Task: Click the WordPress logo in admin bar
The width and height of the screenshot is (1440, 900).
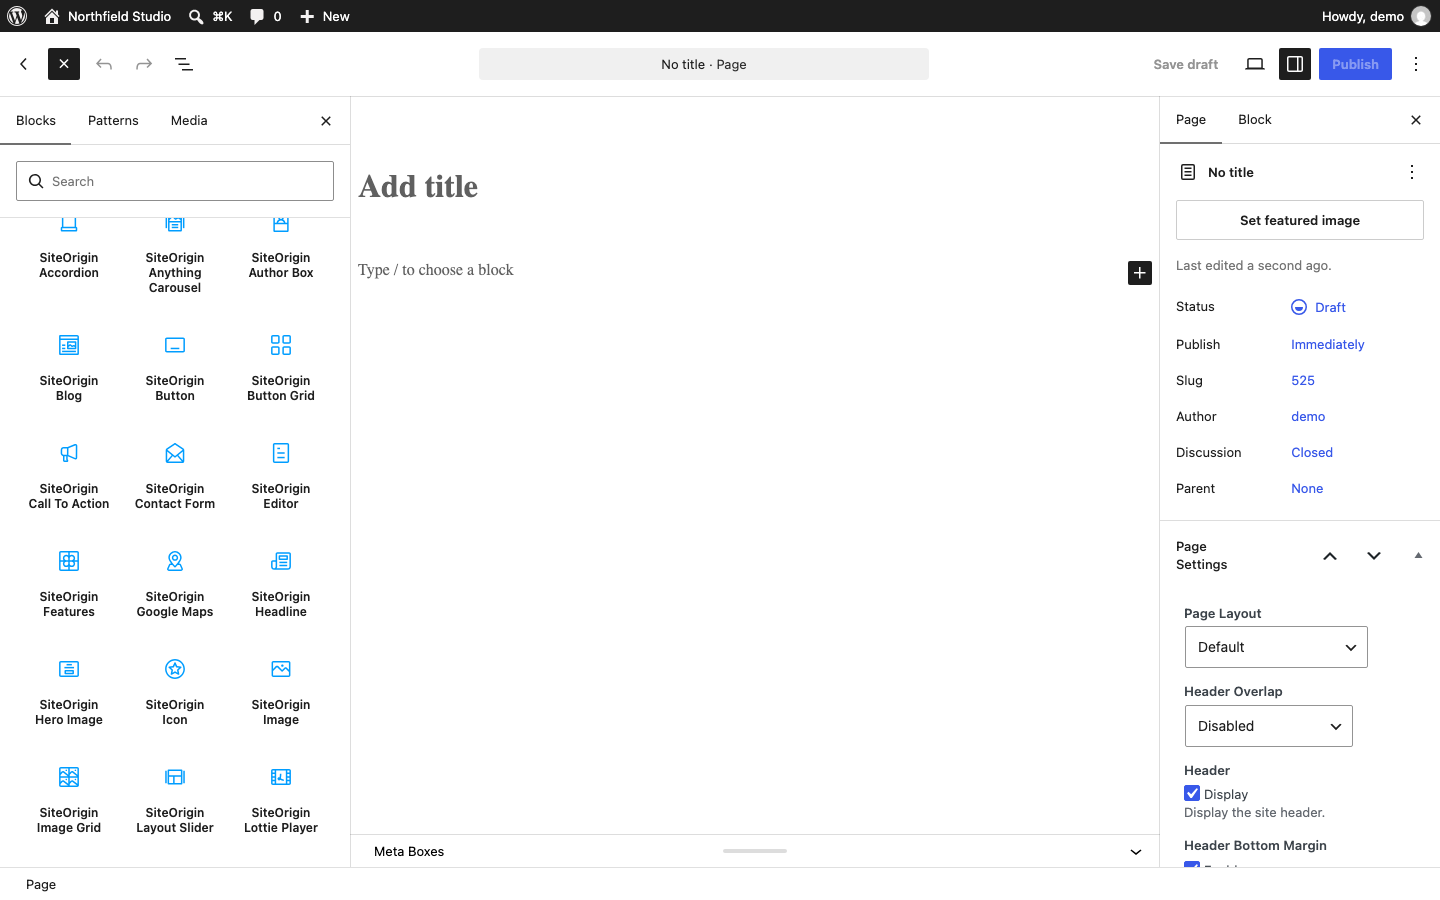Action: point(17,16)
